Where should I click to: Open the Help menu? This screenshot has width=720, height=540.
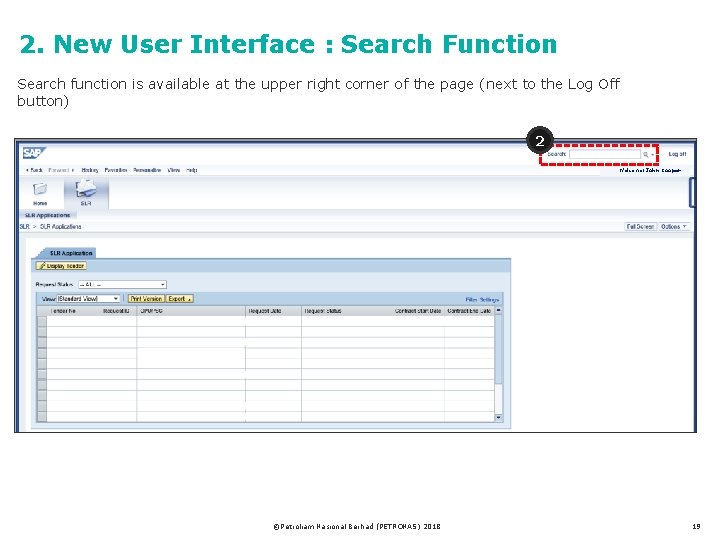(191, 170)
